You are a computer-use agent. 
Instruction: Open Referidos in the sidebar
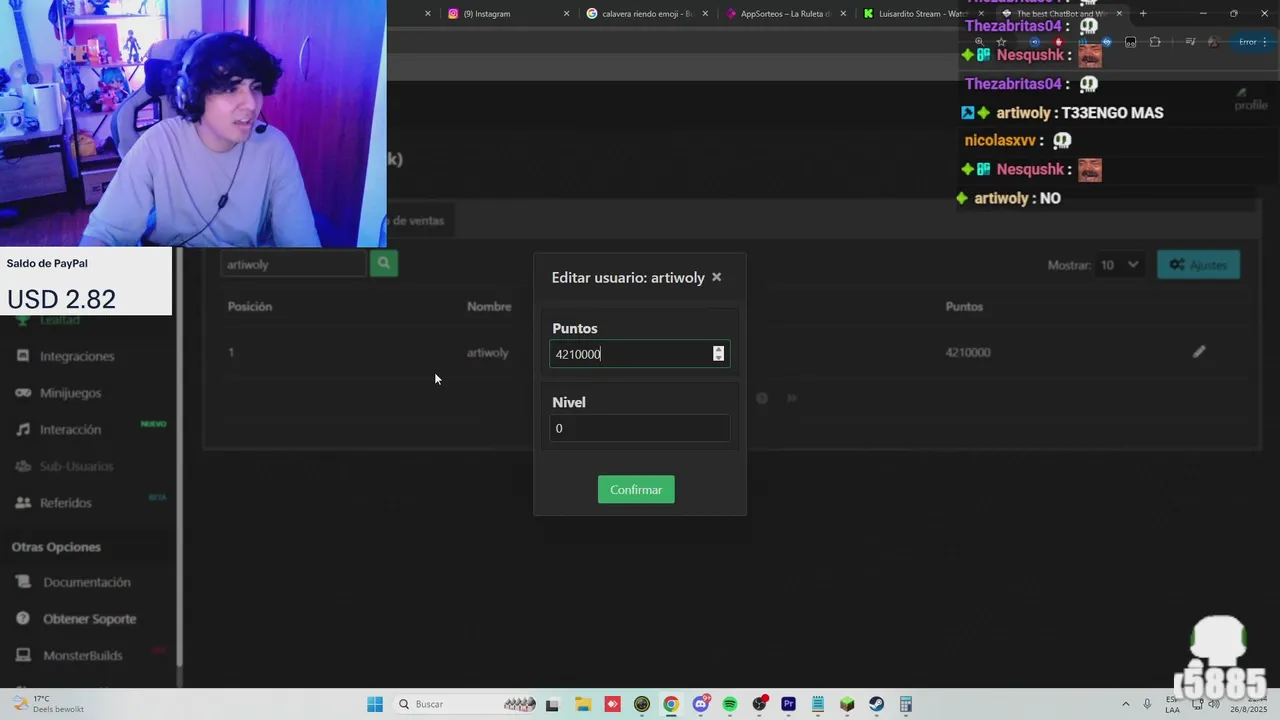point(65,503)
